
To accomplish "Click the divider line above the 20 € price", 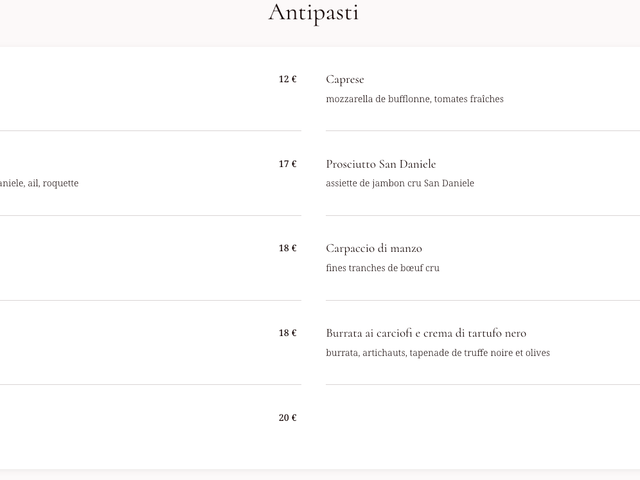I will coord(150,385).
